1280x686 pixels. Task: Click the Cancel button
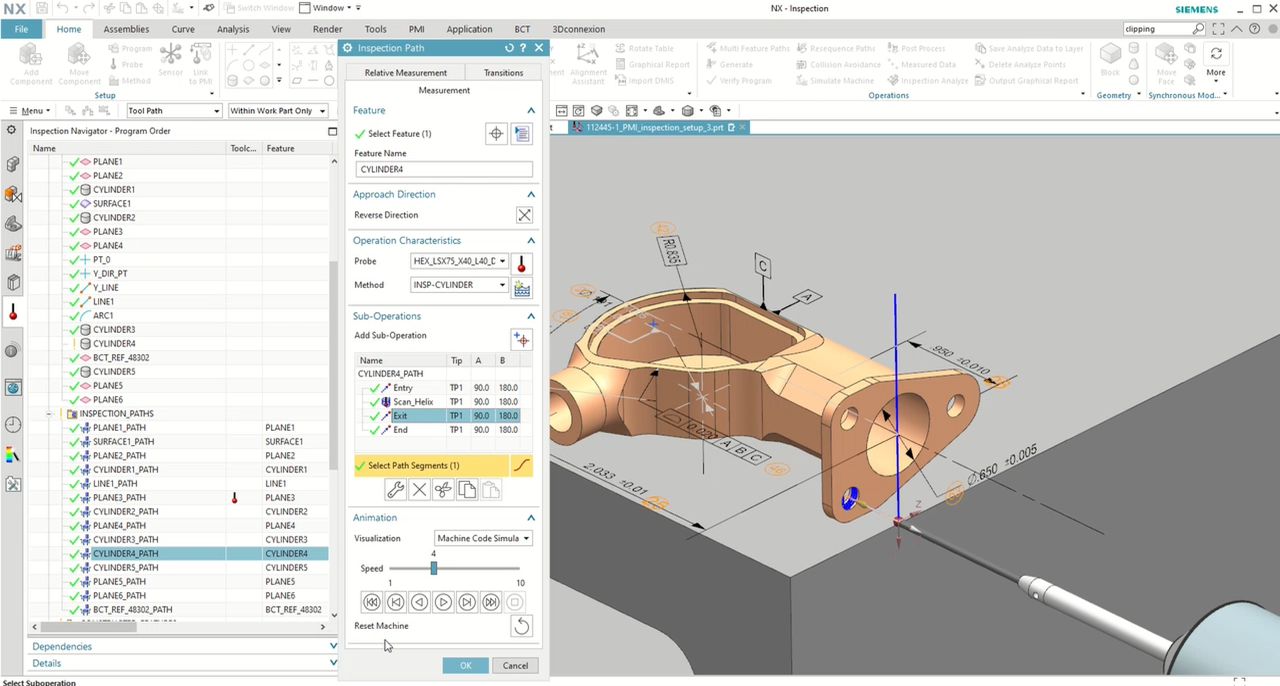point(515,665)
